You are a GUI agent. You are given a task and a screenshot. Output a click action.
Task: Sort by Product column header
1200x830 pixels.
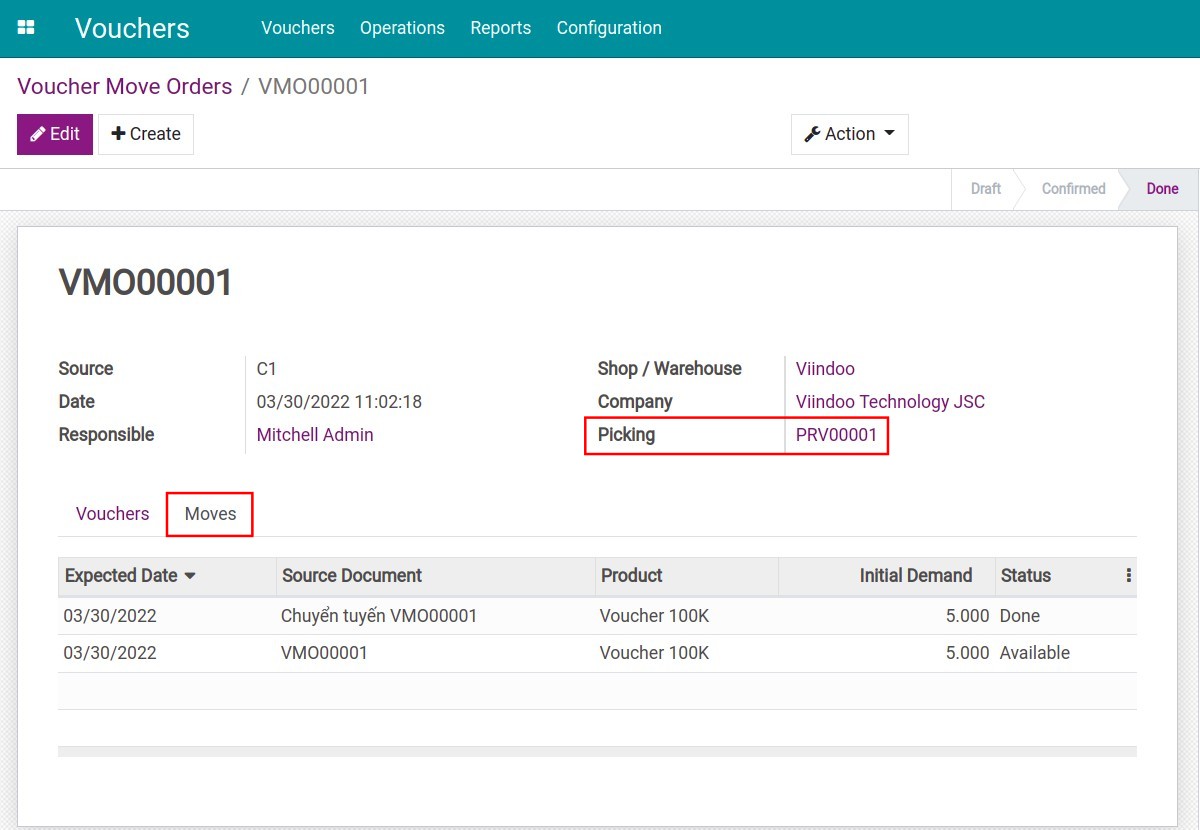click(686, 576)
